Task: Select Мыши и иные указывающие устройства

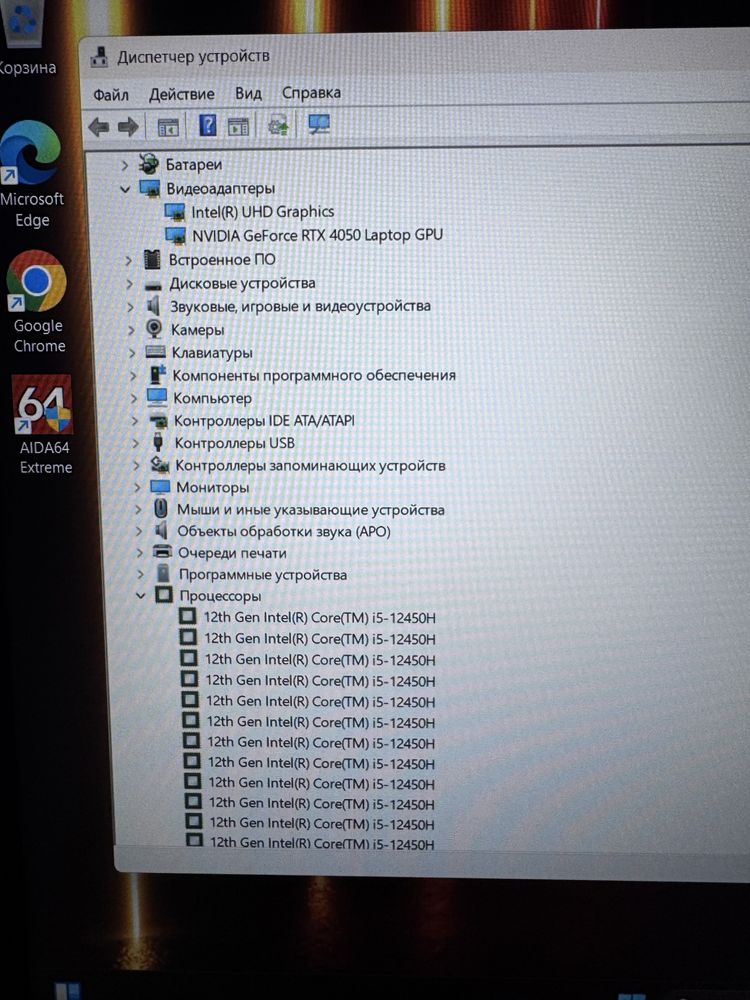Action: (x=311, y=510)
